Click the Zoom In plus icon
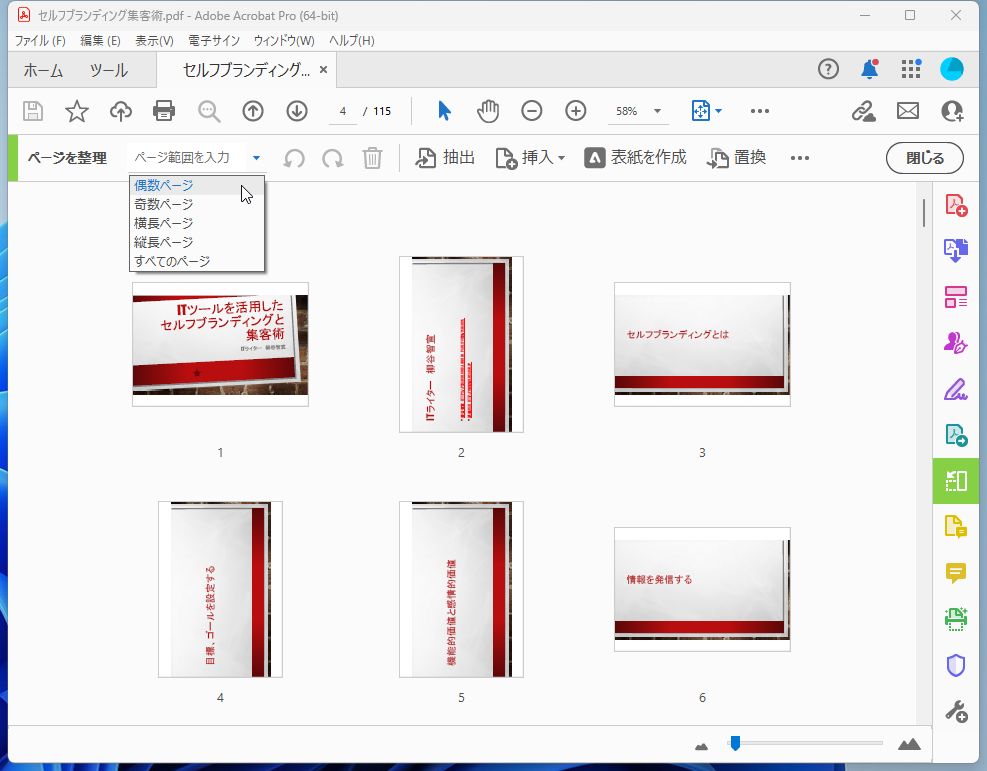The width and height of the screenshot is (987, 771). [x=575, y=111]
